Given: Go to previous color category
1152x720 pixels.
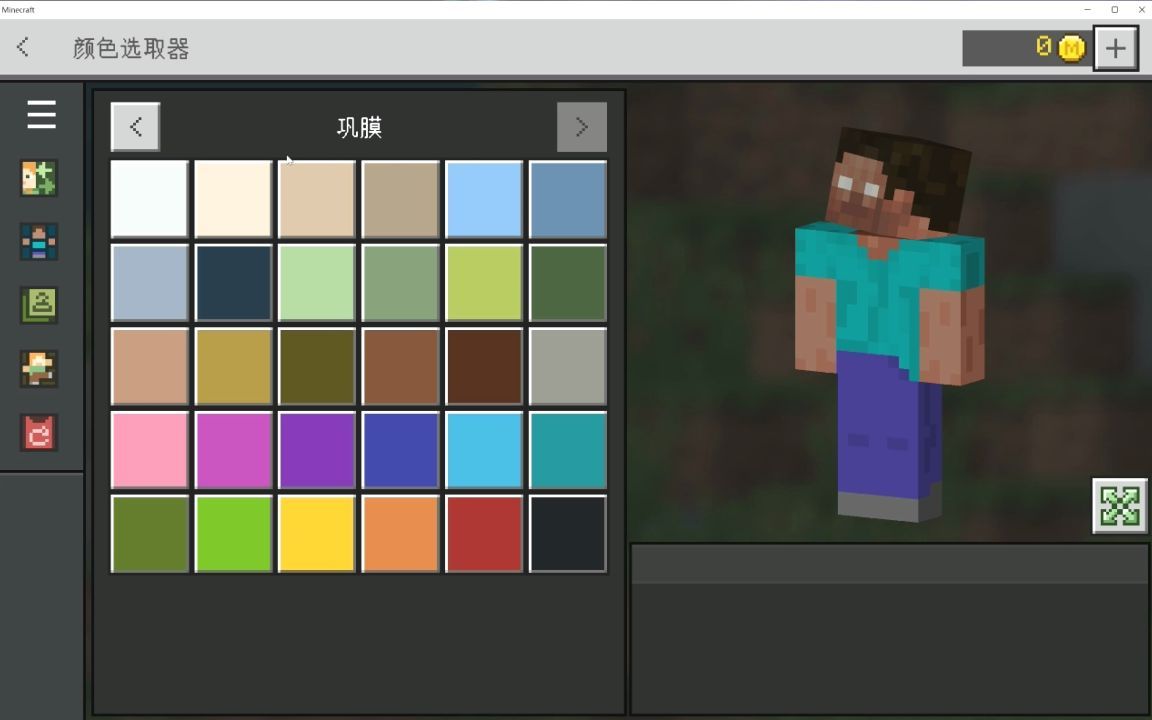Looking at the screenshot, I should (135, 126).
